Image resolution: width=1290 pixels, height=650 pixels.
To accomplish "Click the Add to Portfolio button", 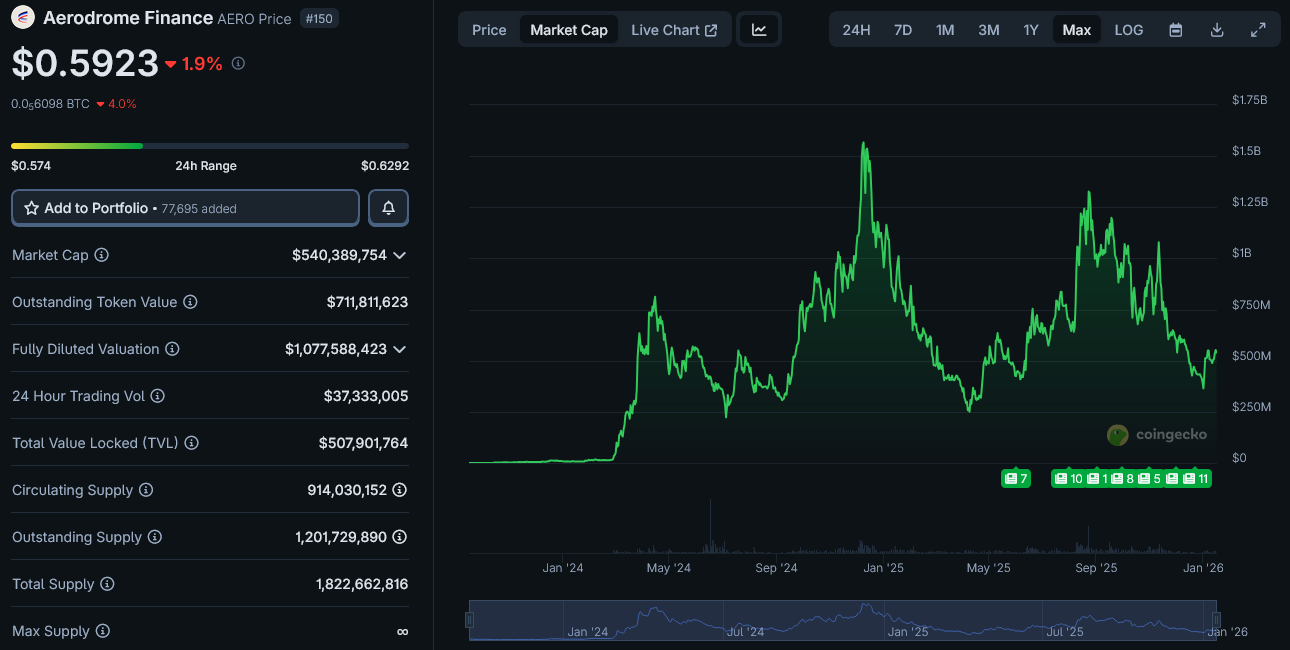I will pos(185,208).
